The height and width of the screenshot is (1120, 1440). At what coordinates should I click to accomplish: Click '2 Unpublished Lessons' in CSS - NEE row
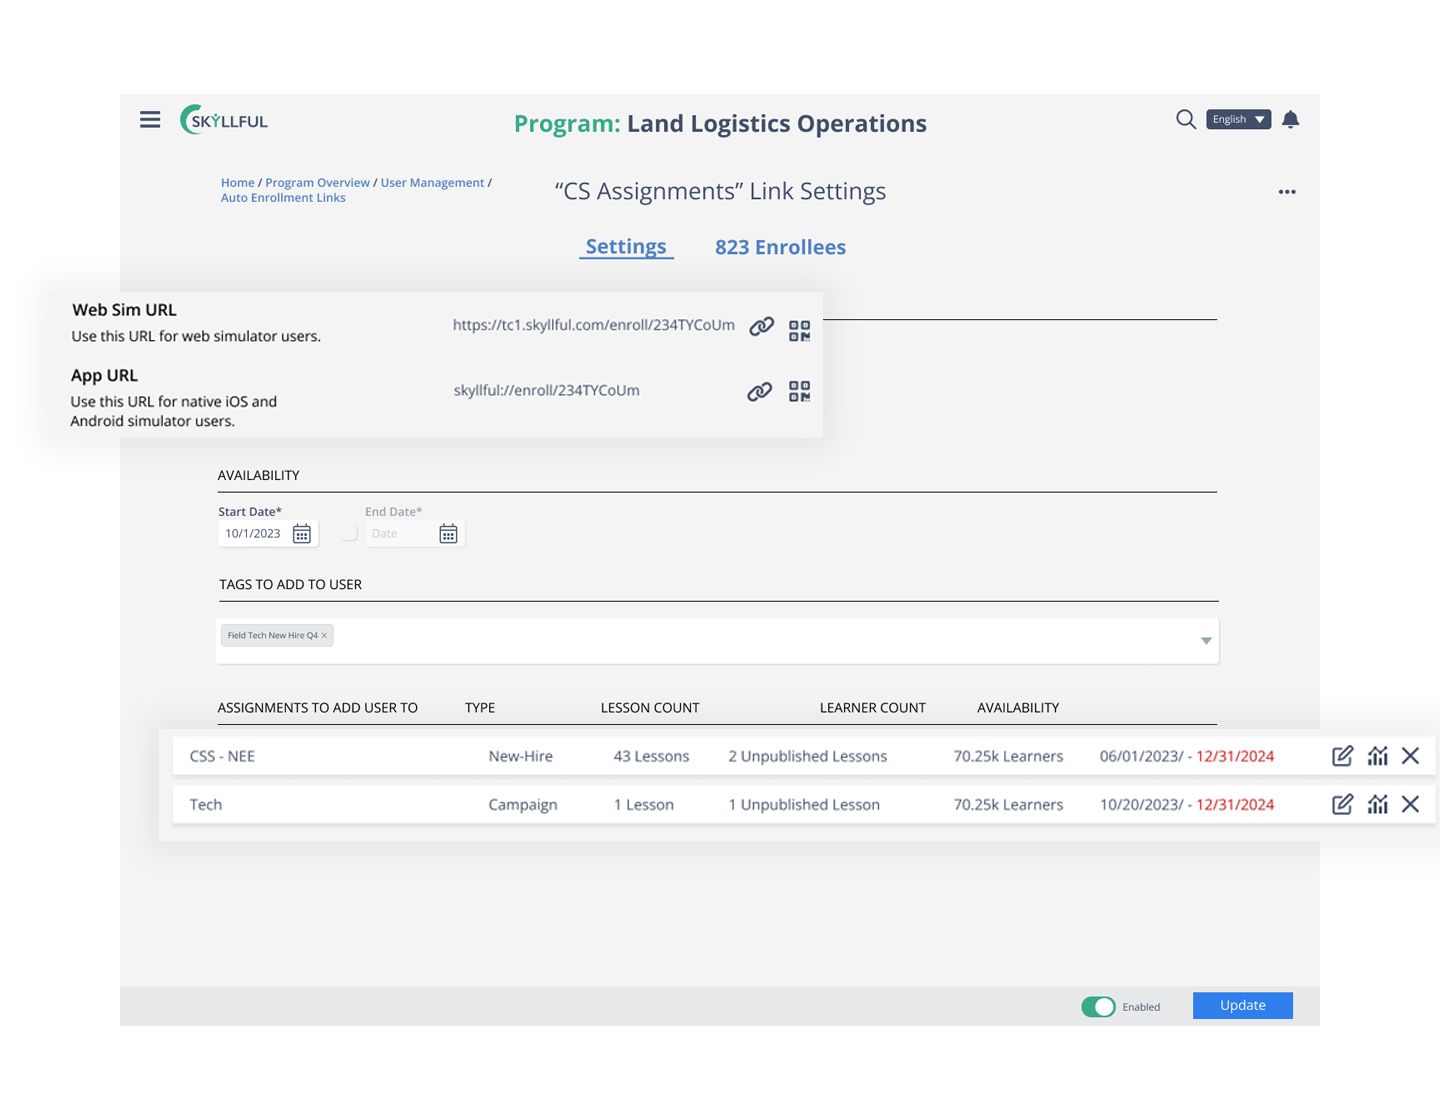coord(808,756)
